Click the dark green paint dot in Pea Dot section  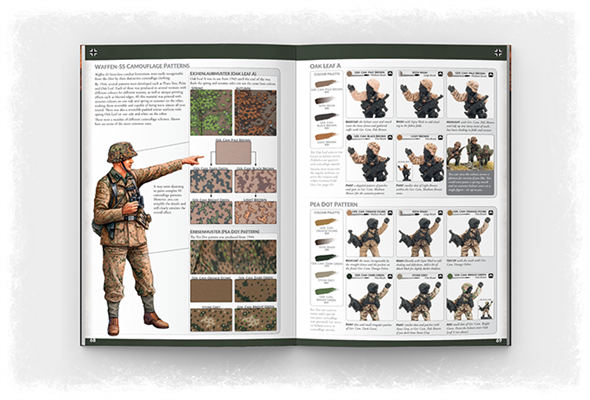pos(349,276)
